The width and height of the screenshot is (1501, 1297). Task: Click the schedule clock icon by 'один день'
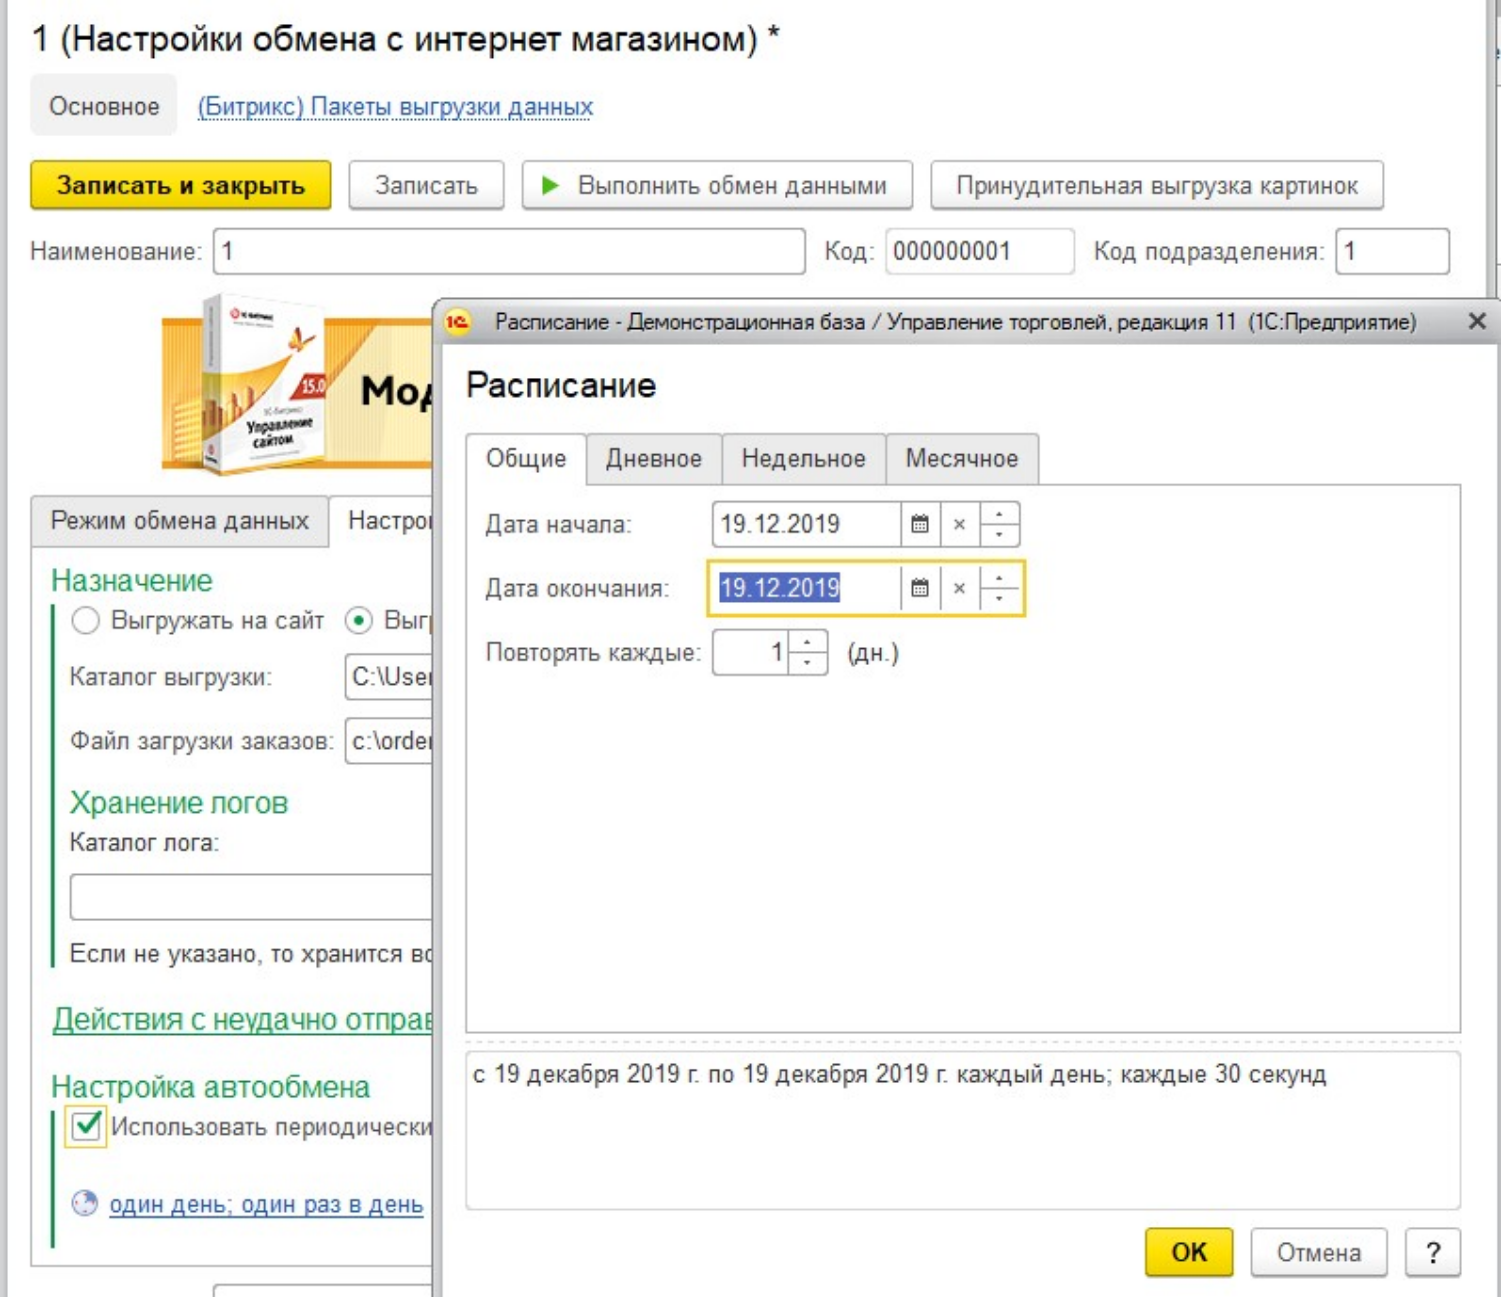click(85, 1203)
